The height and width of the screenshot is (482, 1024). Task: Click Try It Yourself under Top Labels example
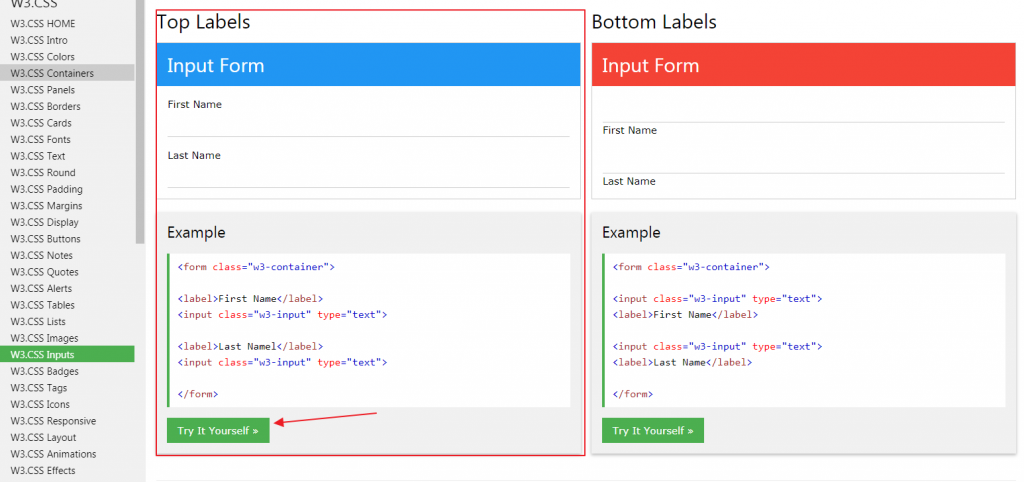[218, 431]
